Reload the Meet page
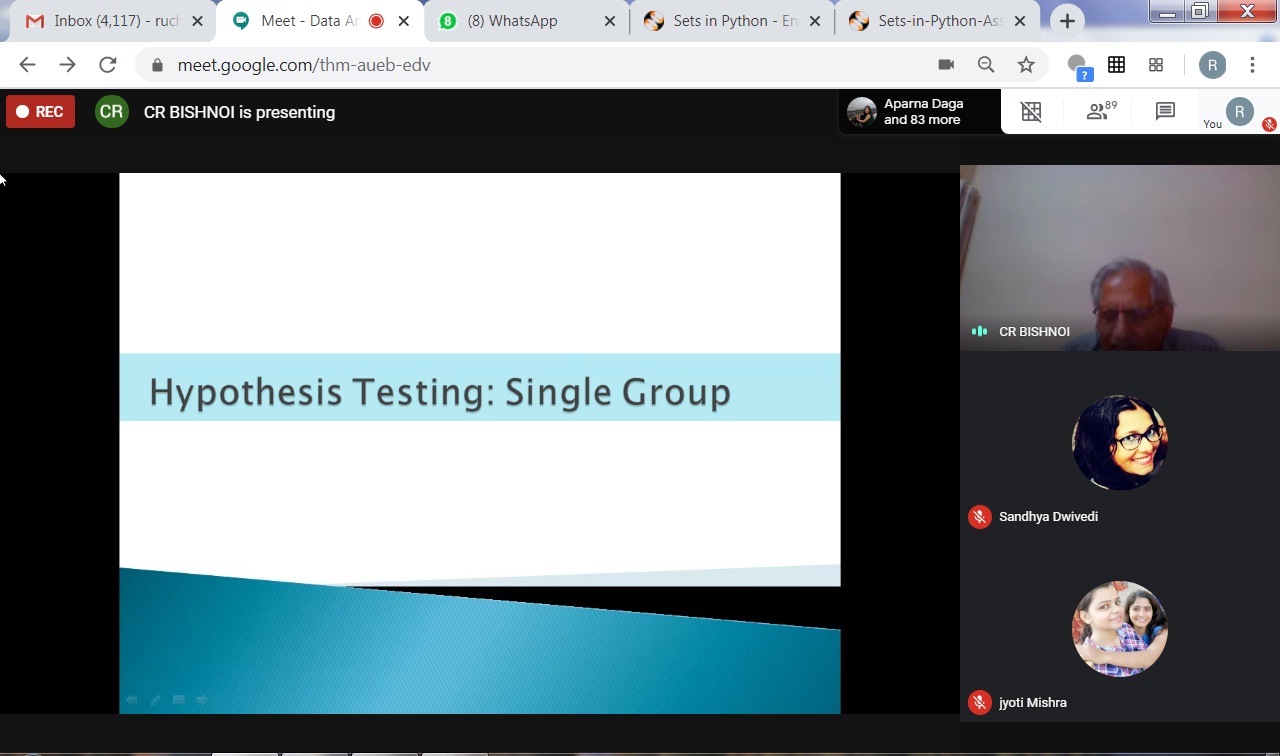1280x756 pixels. tap(107, 65)
